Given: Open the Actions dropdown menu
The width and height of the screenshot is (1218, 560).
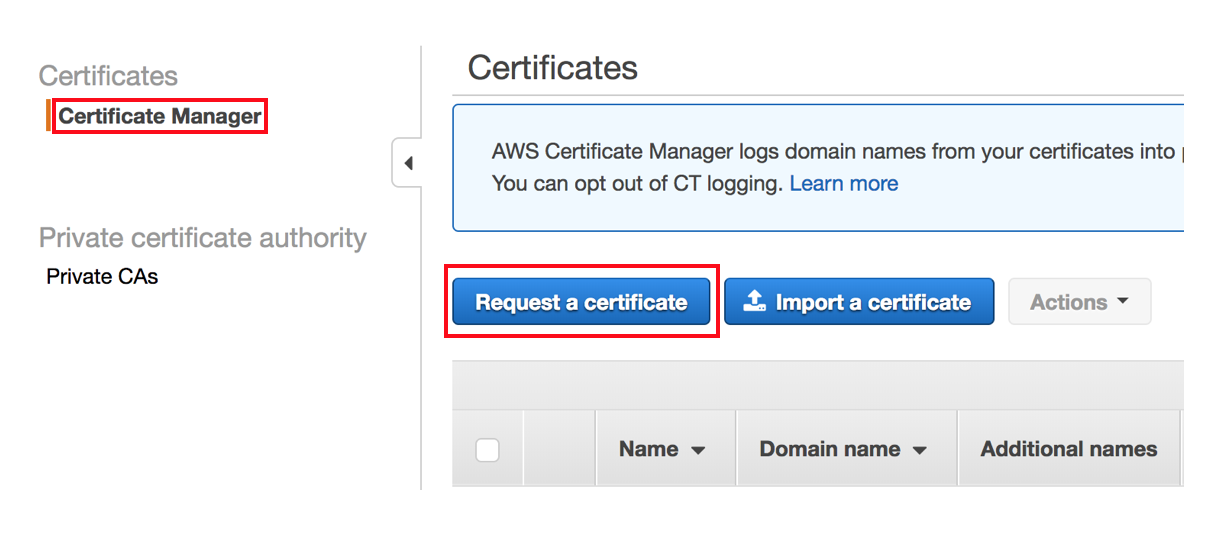Looking at the screenshot, I should [1079, 302].
